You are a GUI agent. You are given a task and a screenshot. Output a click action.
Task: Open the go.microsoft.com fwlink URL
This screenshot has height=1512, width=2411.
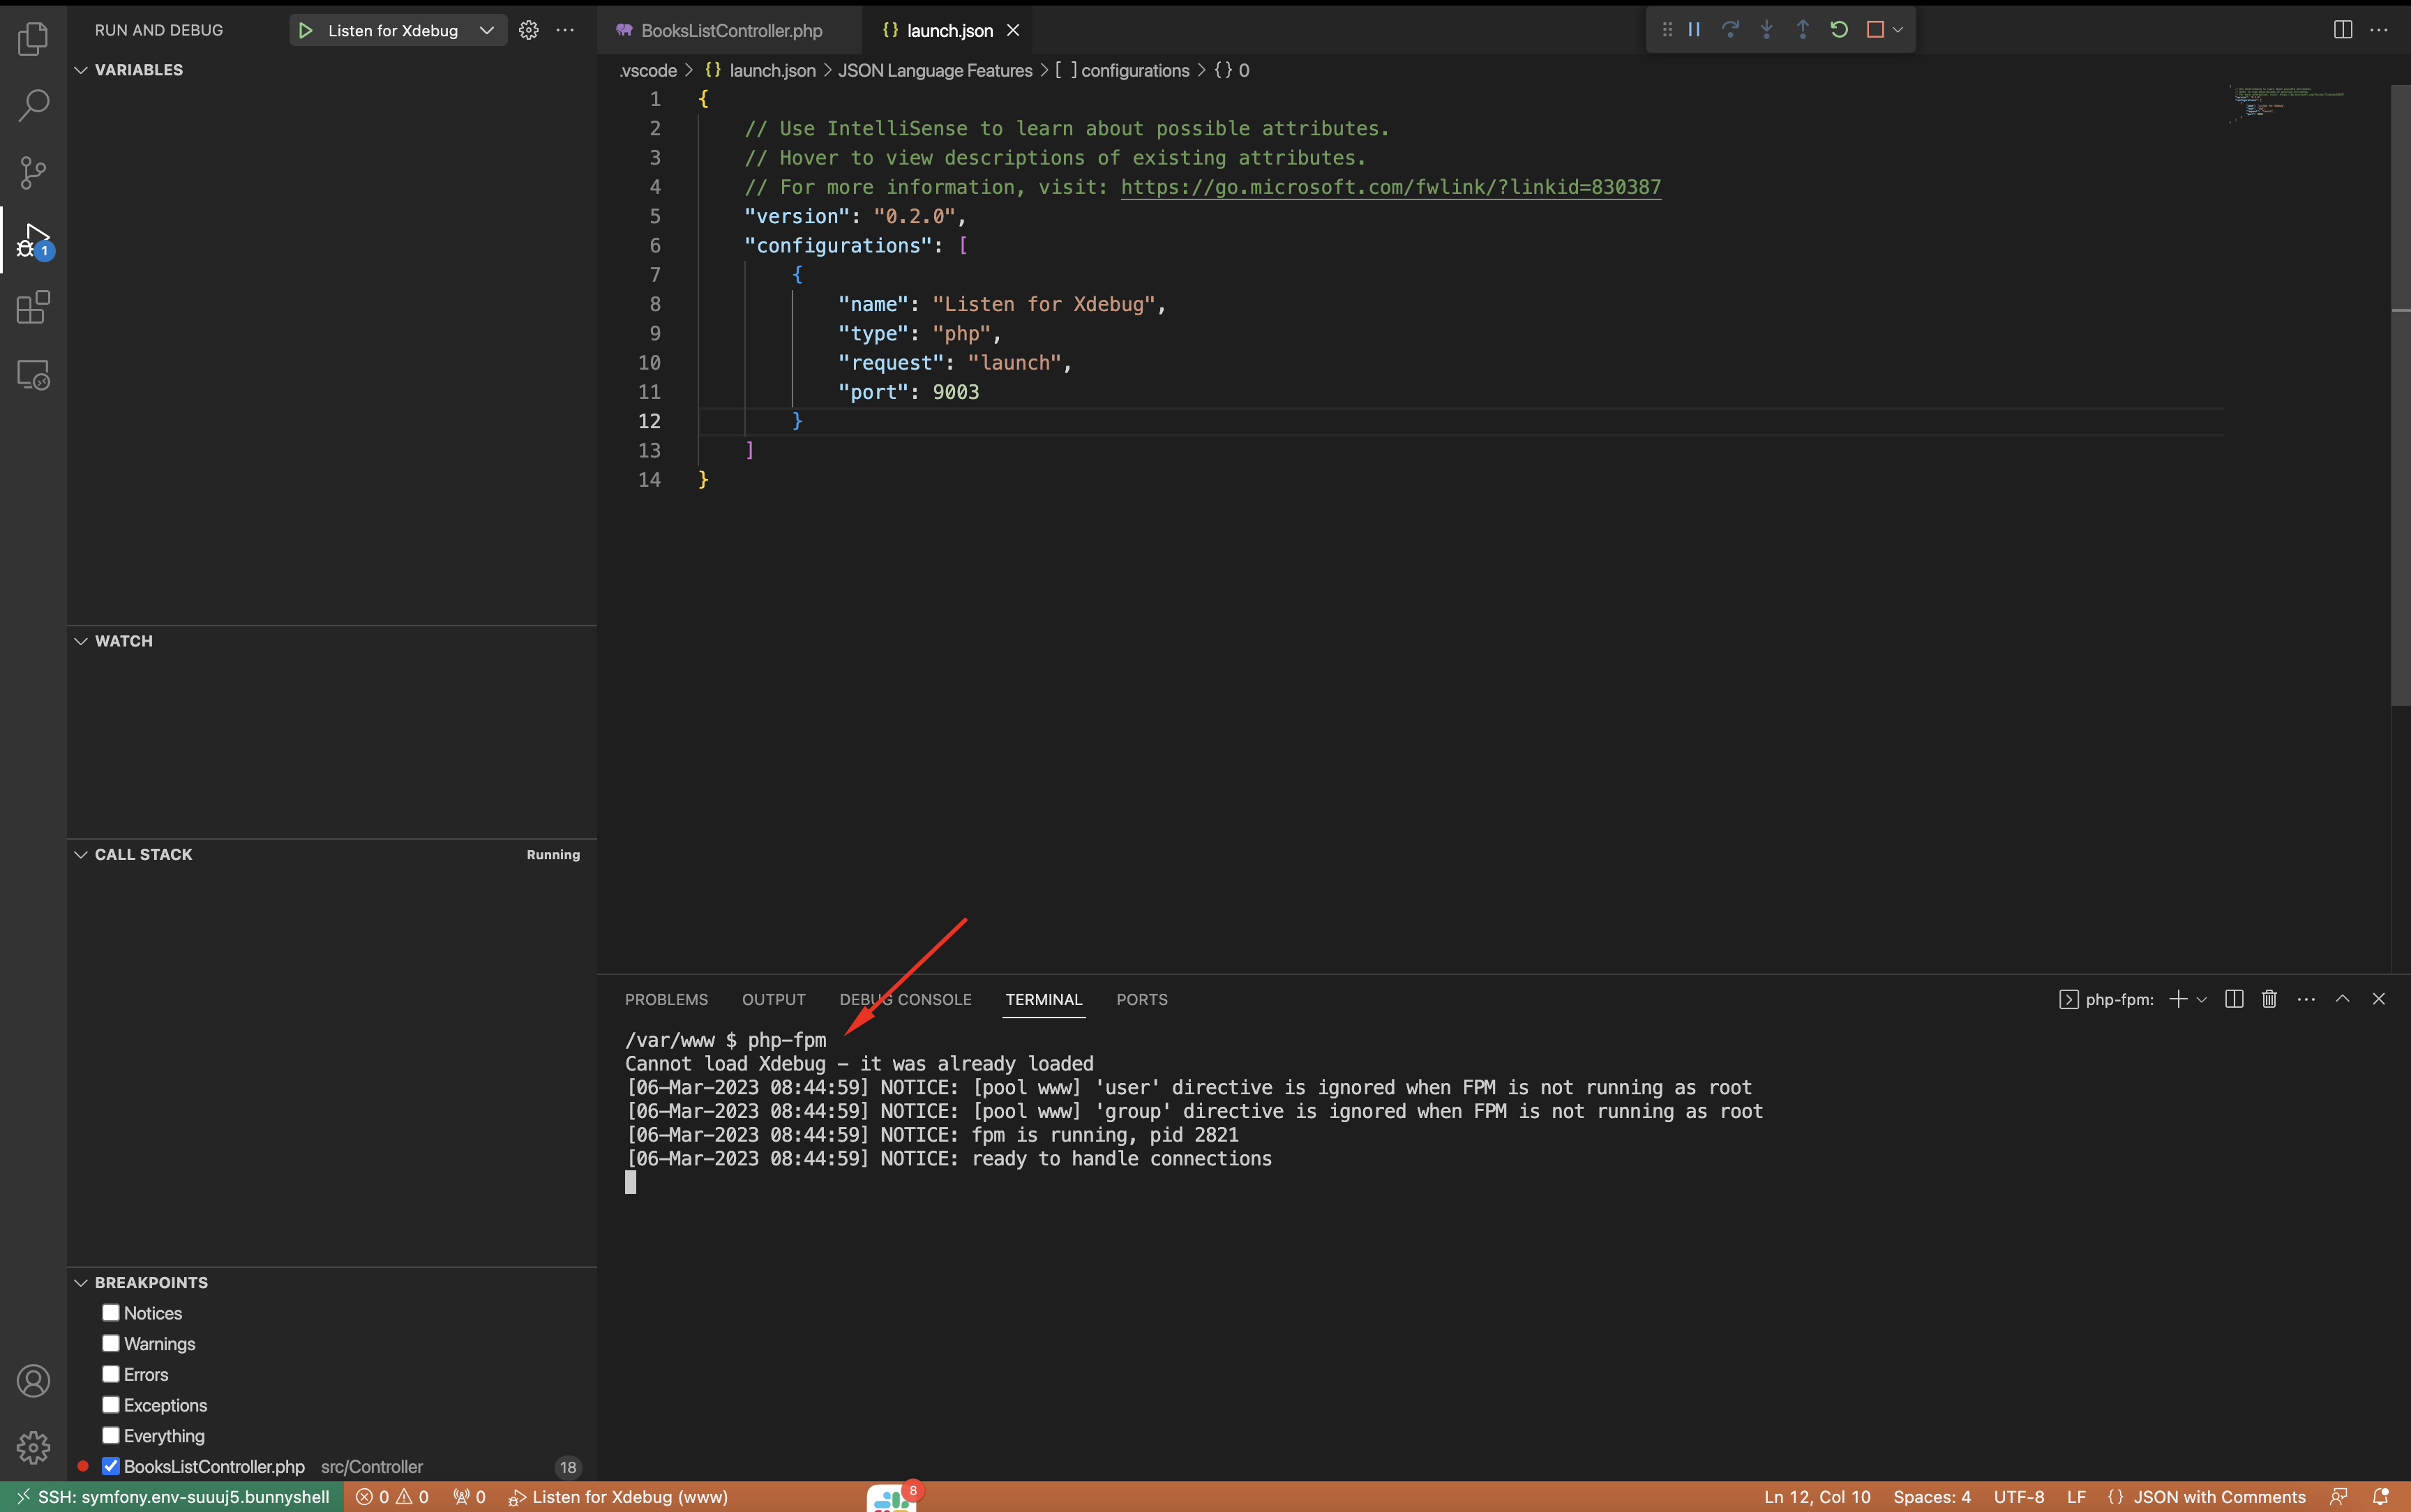click(x=1391, y=187)
